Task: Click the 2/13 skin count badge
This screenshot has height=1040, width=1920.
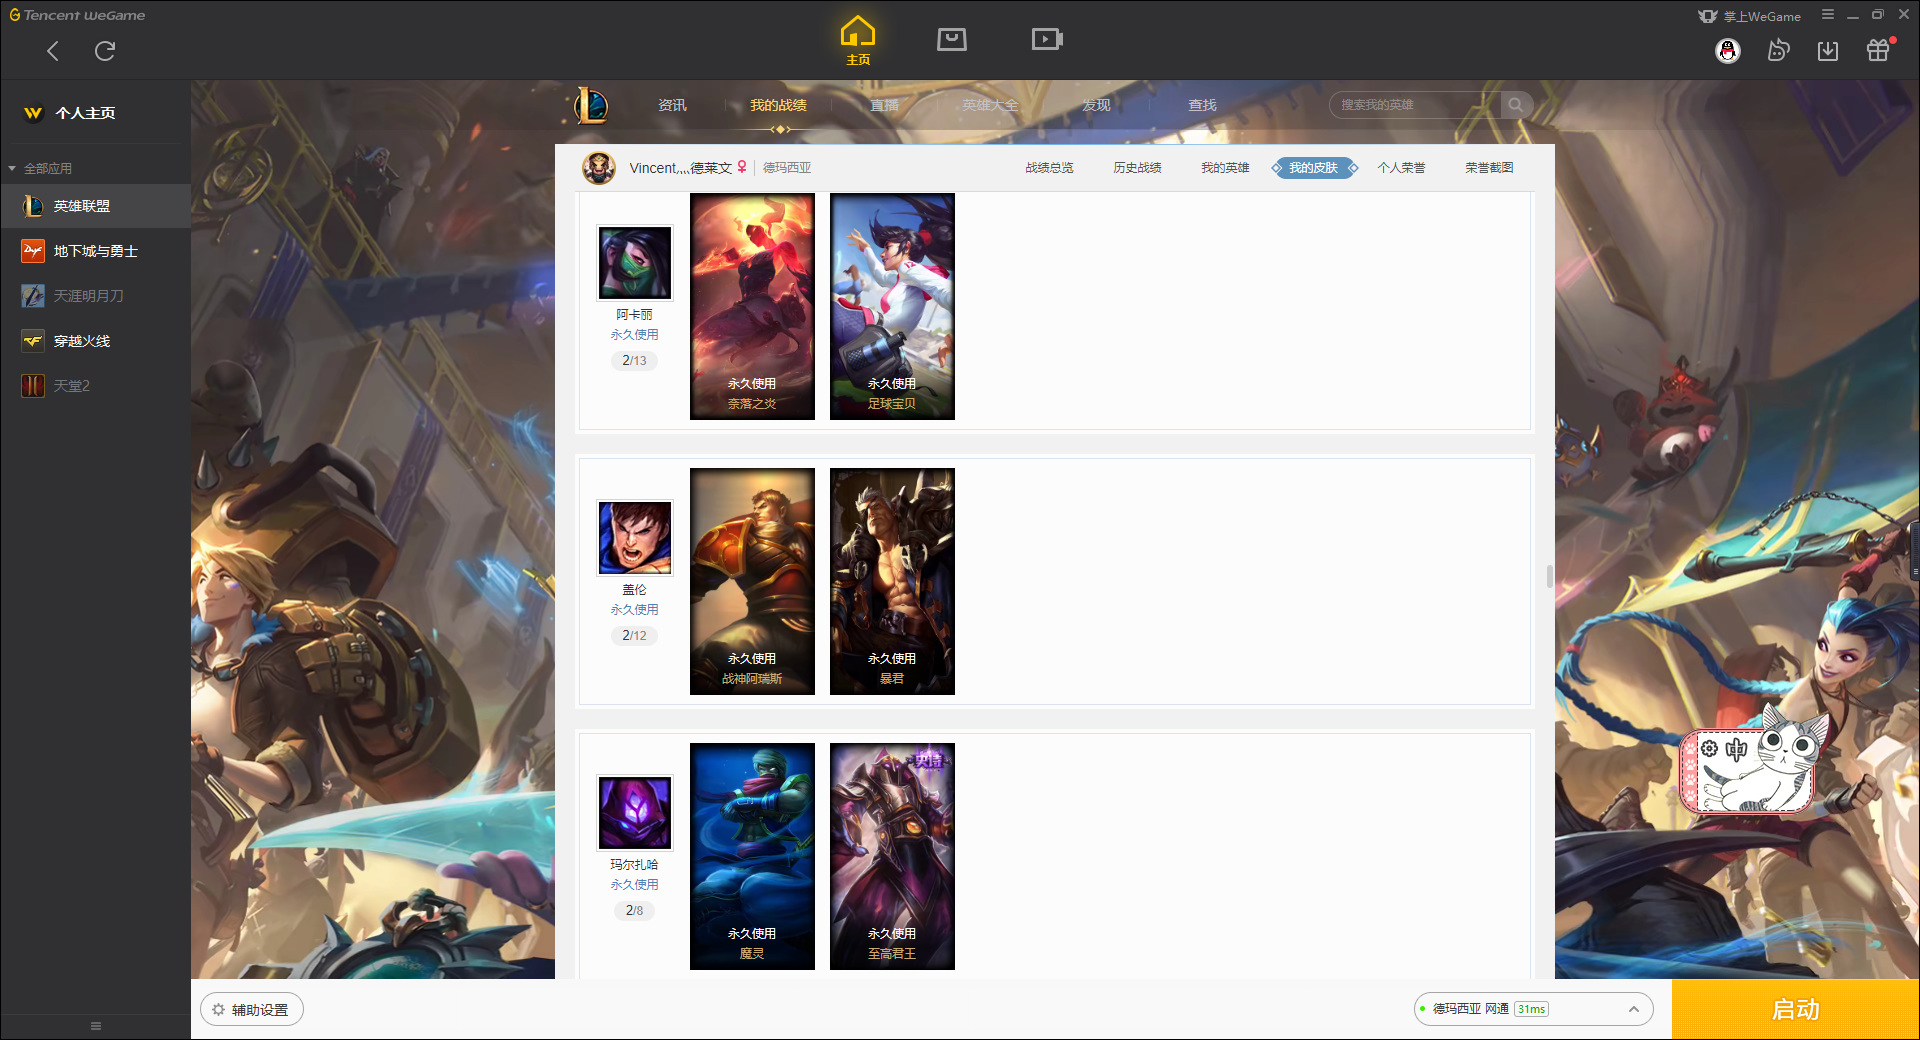Action: [x=634, y=360]
